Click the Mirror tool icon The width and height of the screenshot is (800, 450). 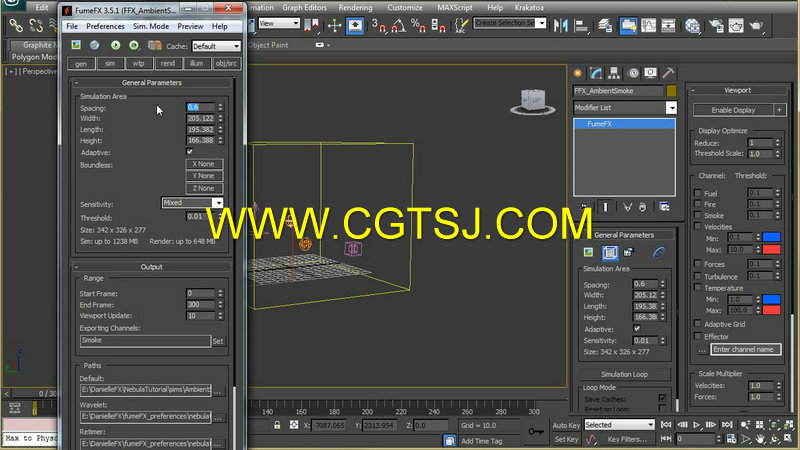click(x=560, y=26)
